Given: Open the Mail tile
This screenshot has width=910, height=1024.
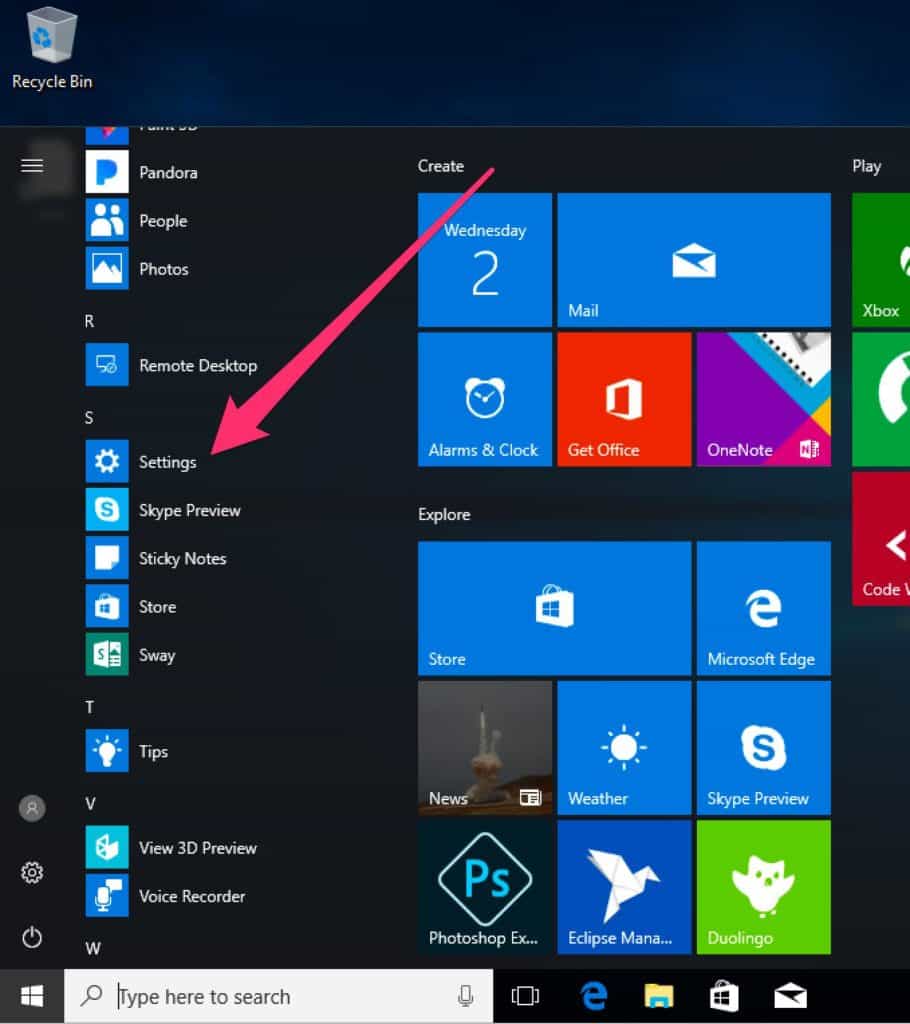Looking at the screenshot, I should pos(694,259).
